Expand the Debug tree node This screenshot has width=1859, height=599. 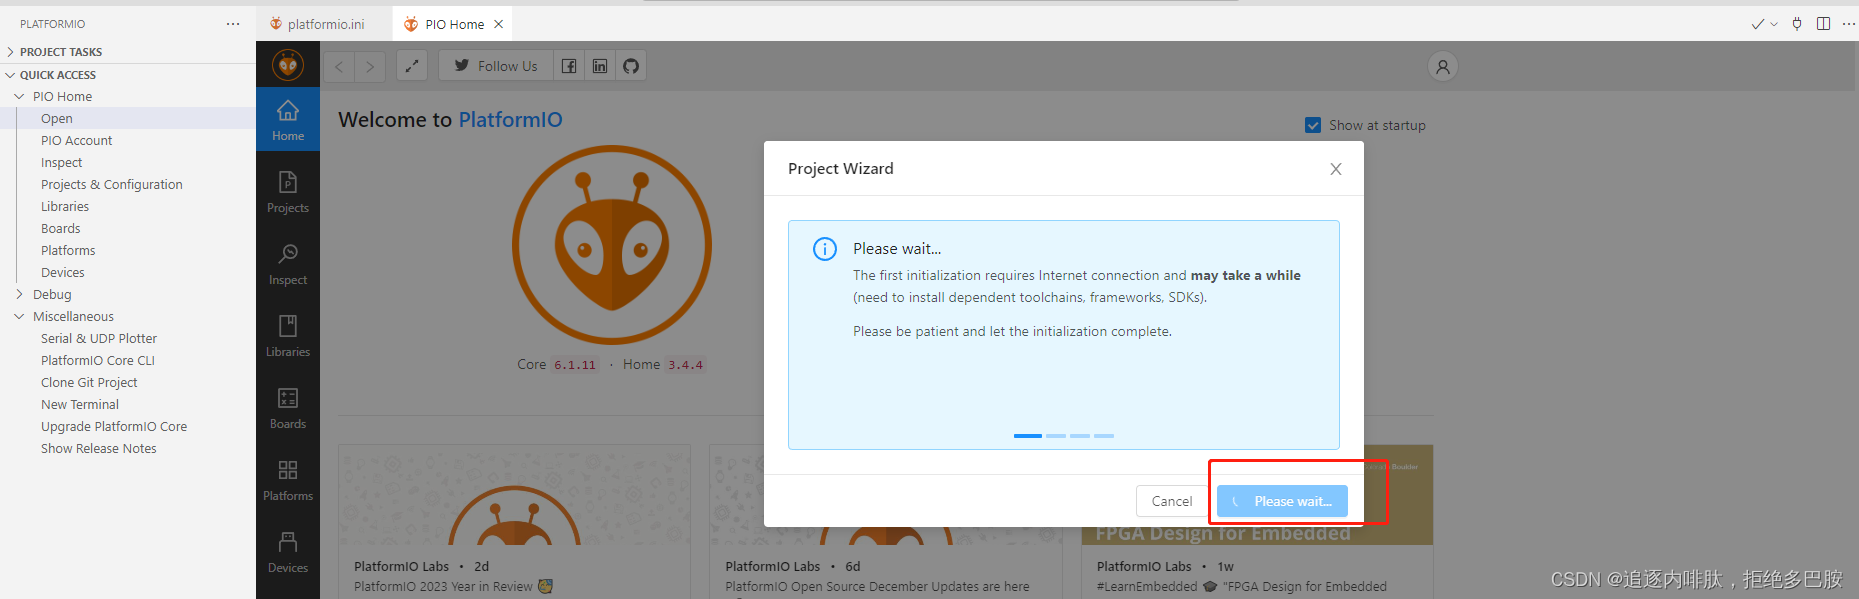19,295
